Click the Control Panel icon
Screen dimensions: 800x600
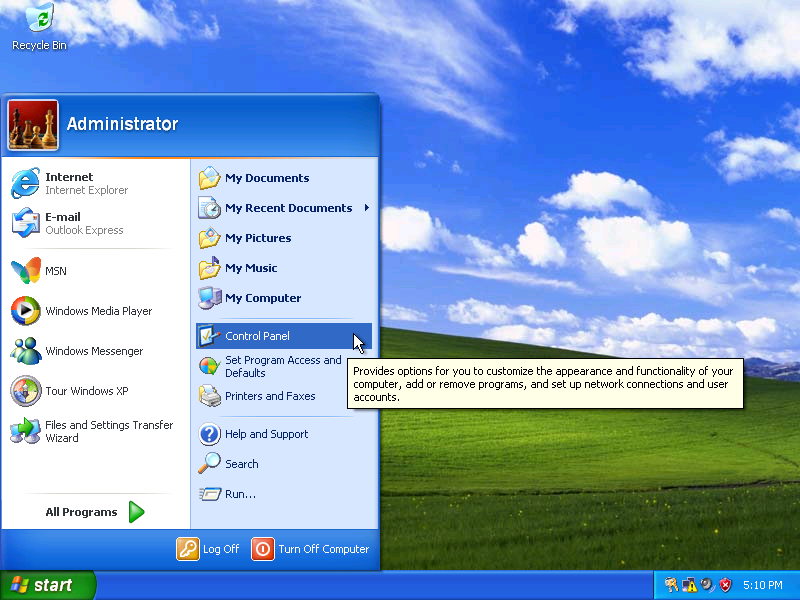[210, 336]
